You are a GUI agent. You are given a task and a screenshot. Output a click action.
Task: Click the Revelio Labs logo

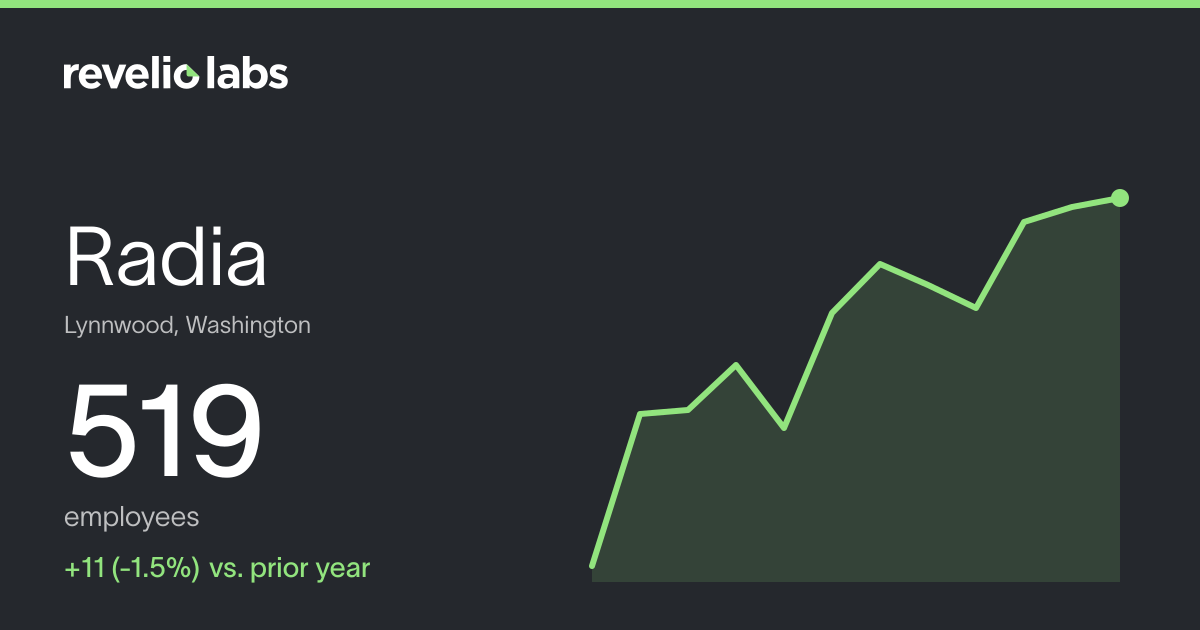(176, 73)
